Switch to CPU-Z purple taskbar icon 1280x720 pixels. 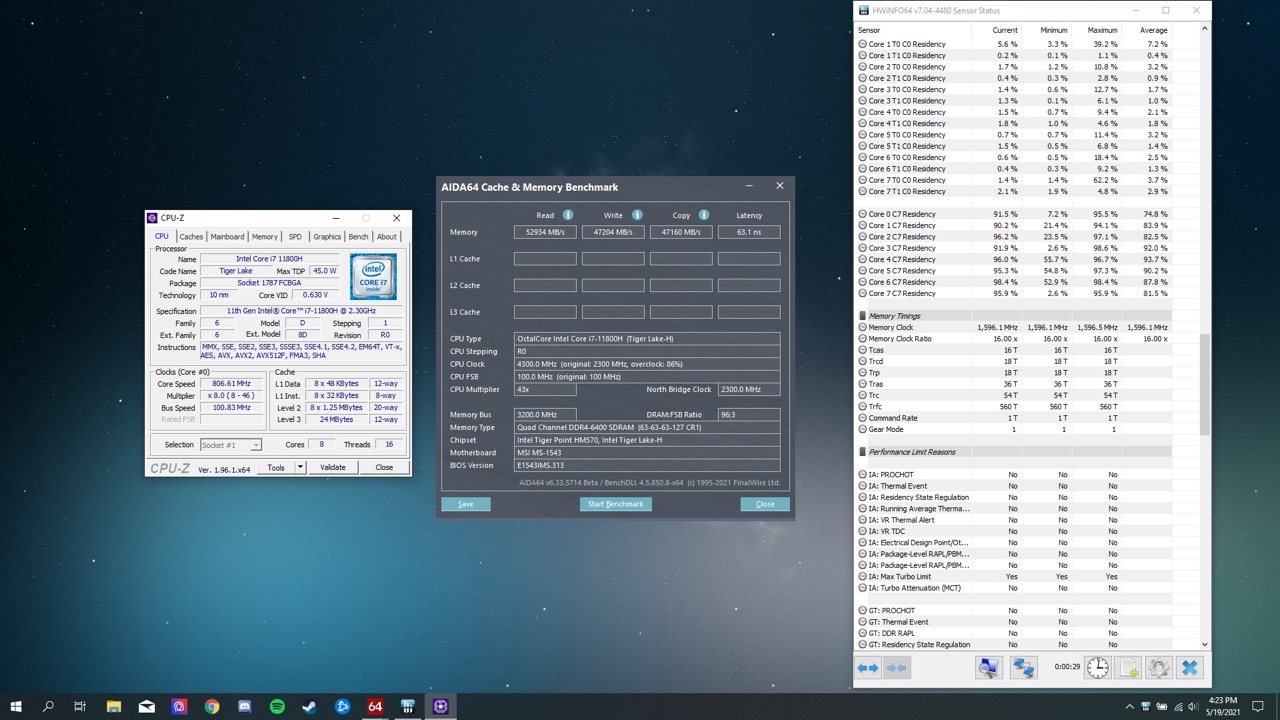441,706
